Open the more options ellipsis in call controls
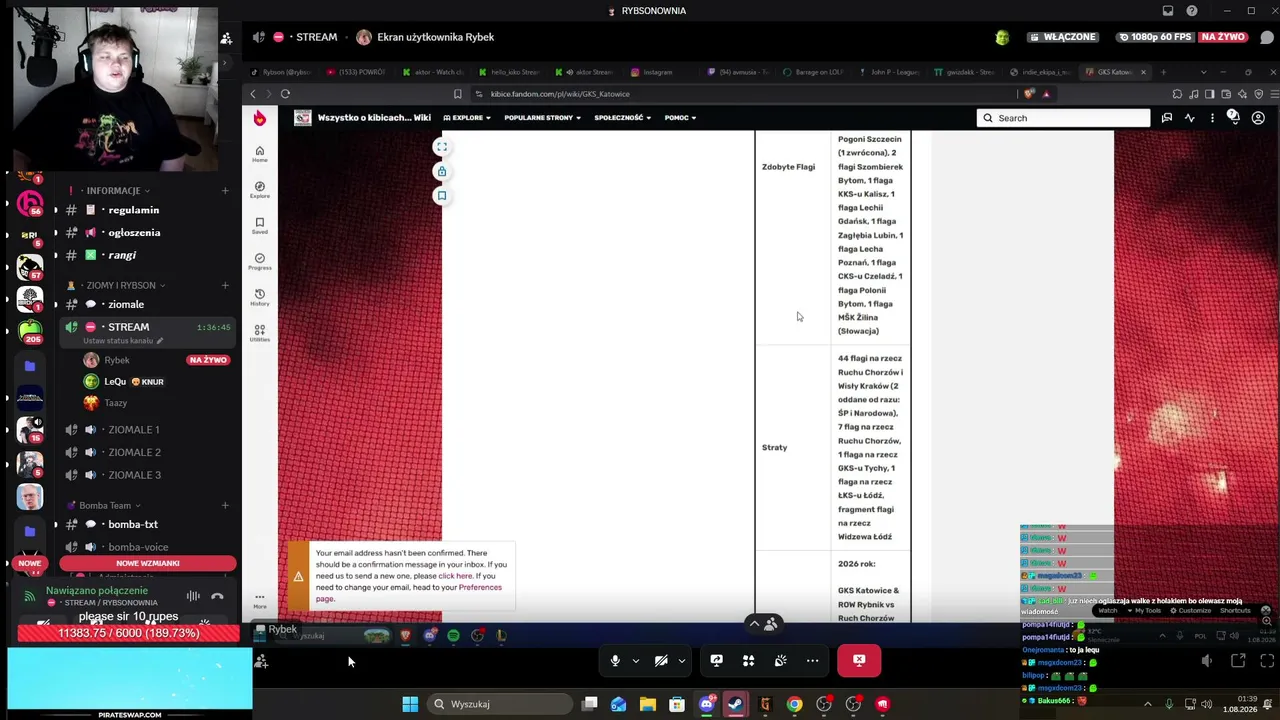Screen dimensions: 1280x720 tap(812, 661)
